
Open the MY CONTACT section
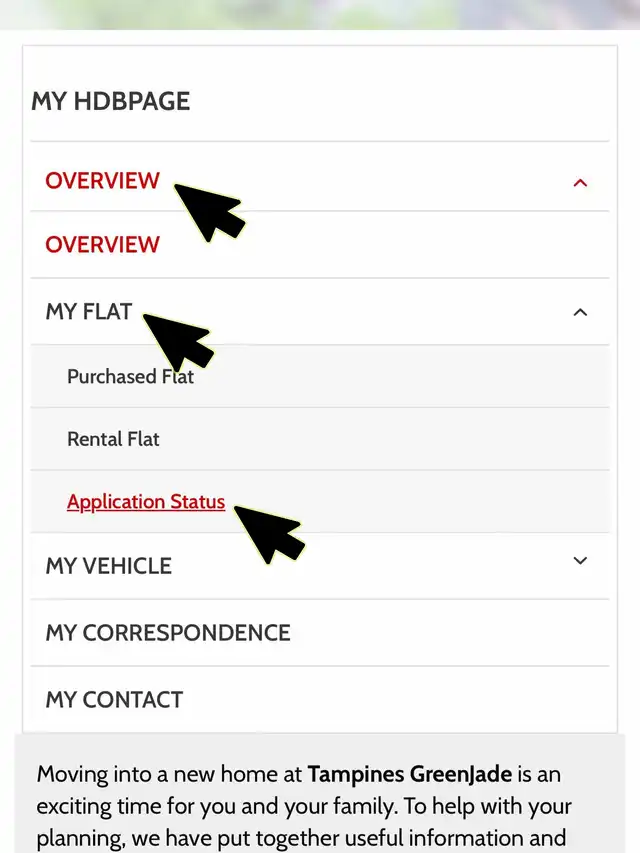(114, 700)
